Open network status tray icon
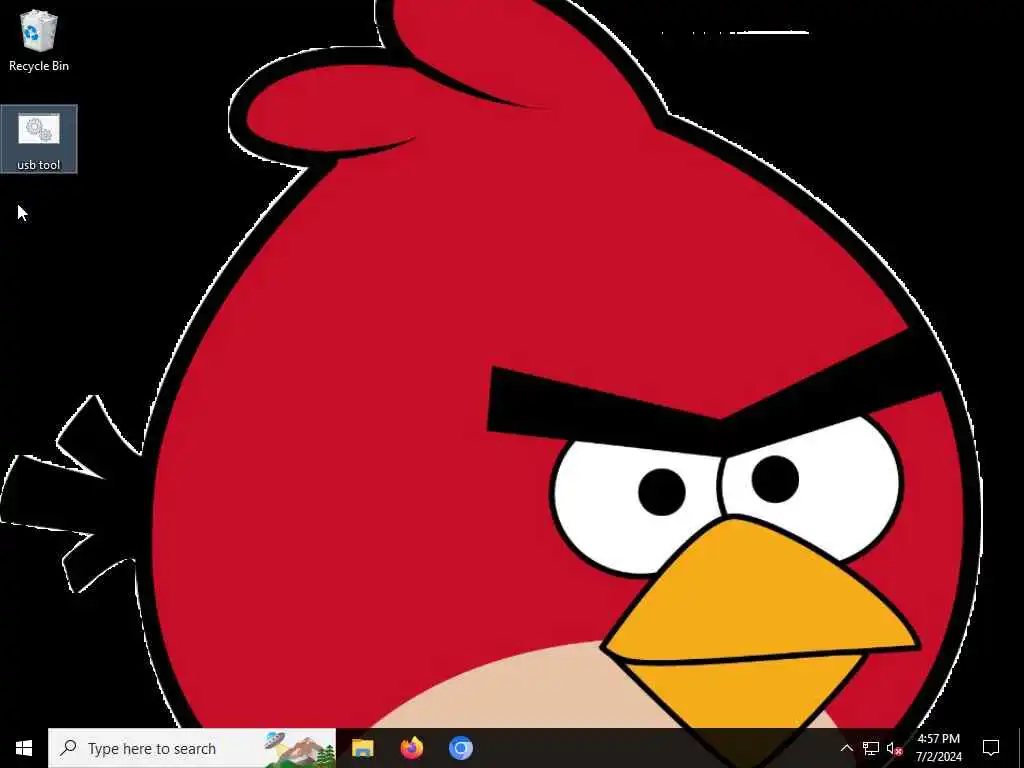 pyautogui.click(x=871, y=748)
